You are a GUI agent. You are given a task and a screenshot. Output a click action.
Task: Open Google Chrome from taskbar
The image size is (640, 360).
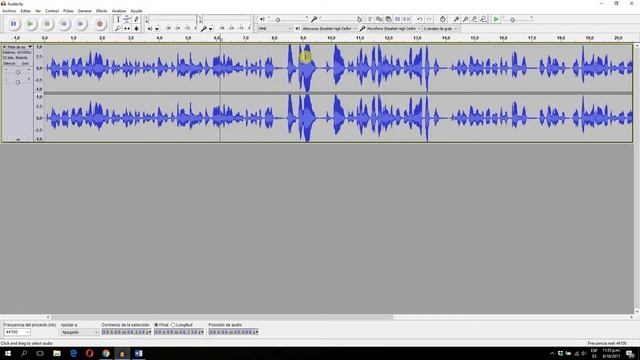106,353
